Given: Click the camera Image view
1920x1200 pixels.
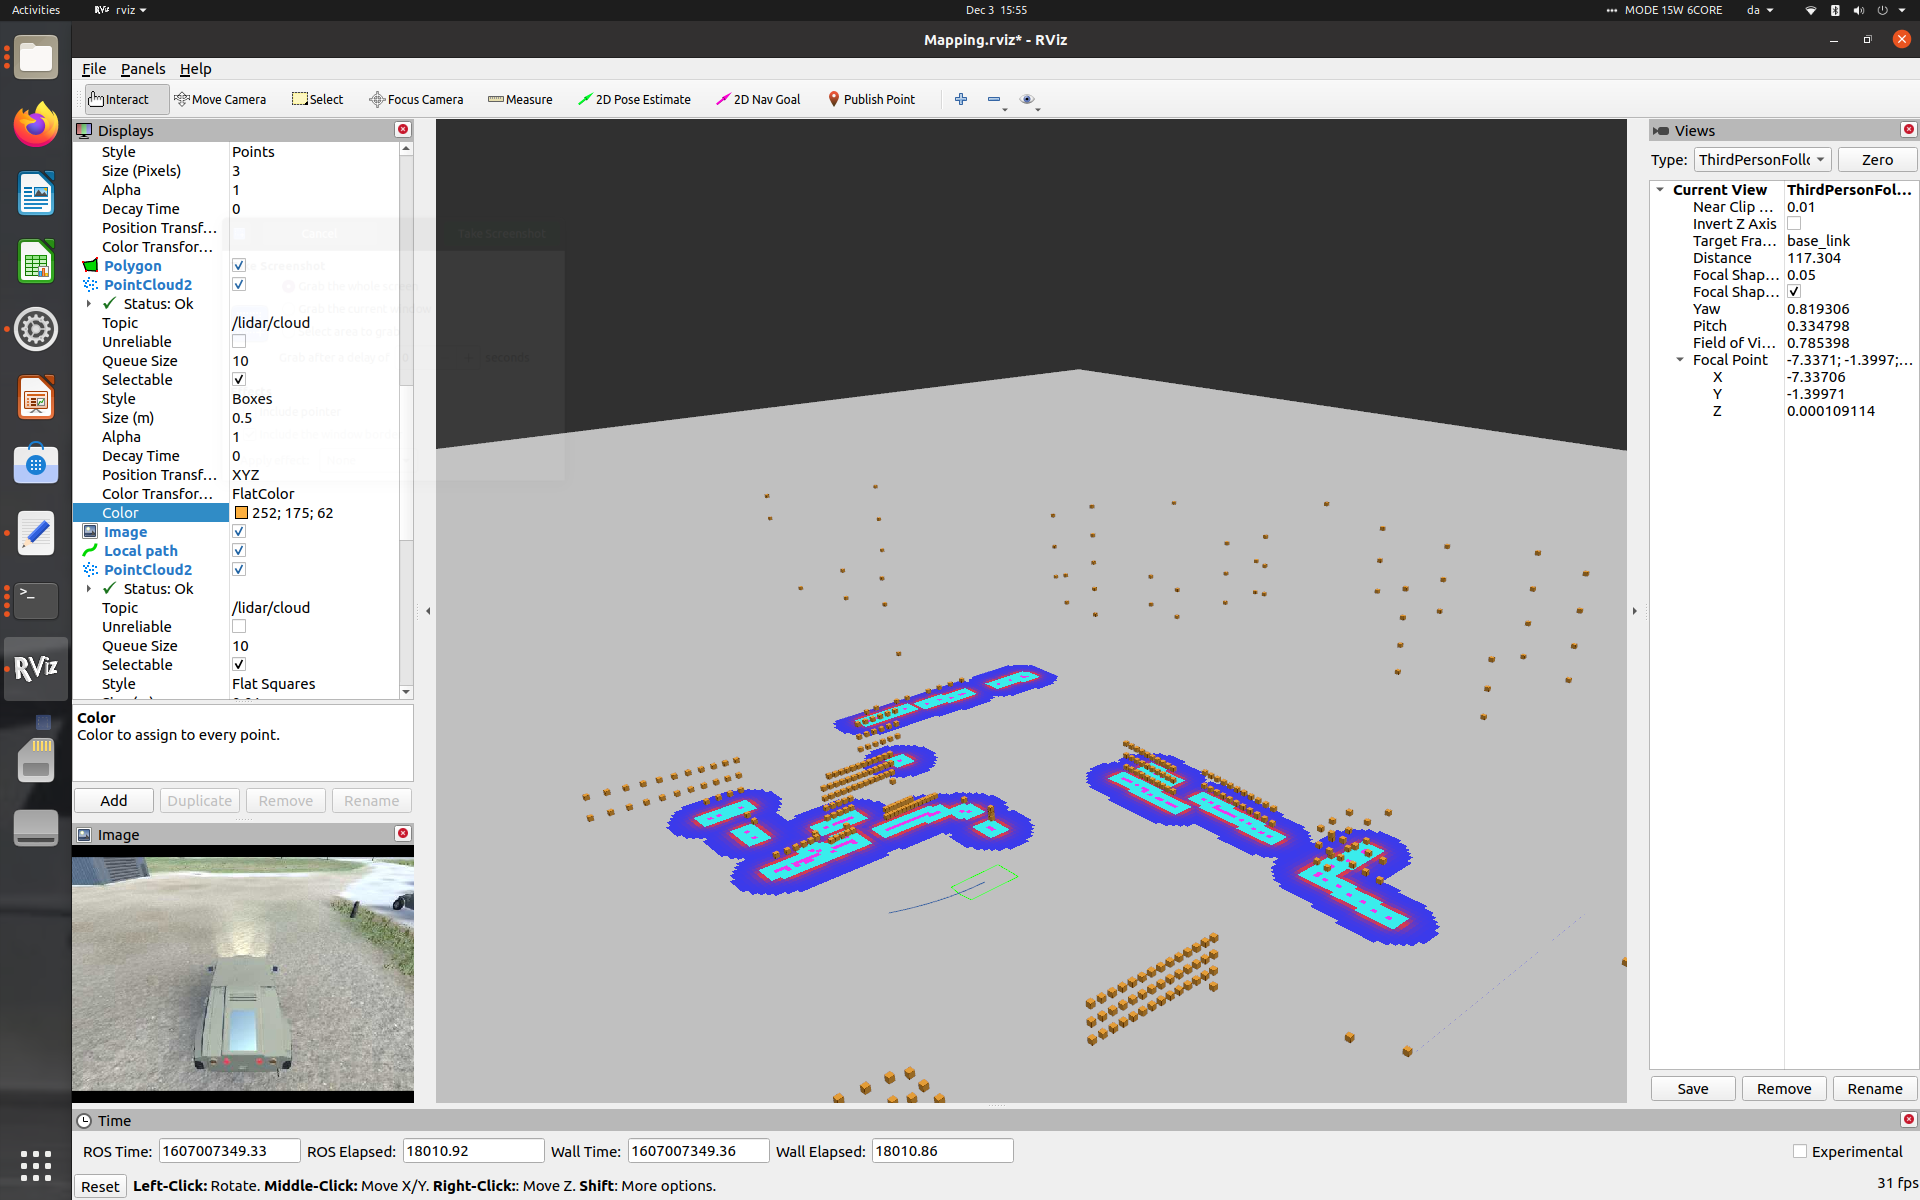Looking at the screenshot, I should (243, 974).
